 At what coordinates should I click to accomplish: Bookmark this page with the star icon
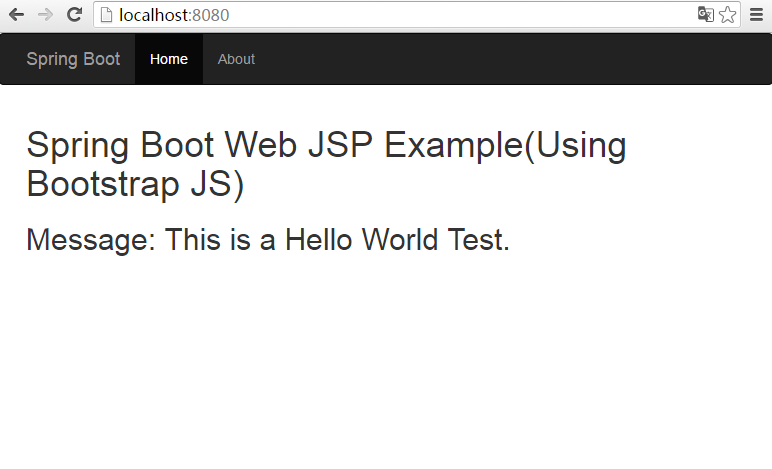728,15
